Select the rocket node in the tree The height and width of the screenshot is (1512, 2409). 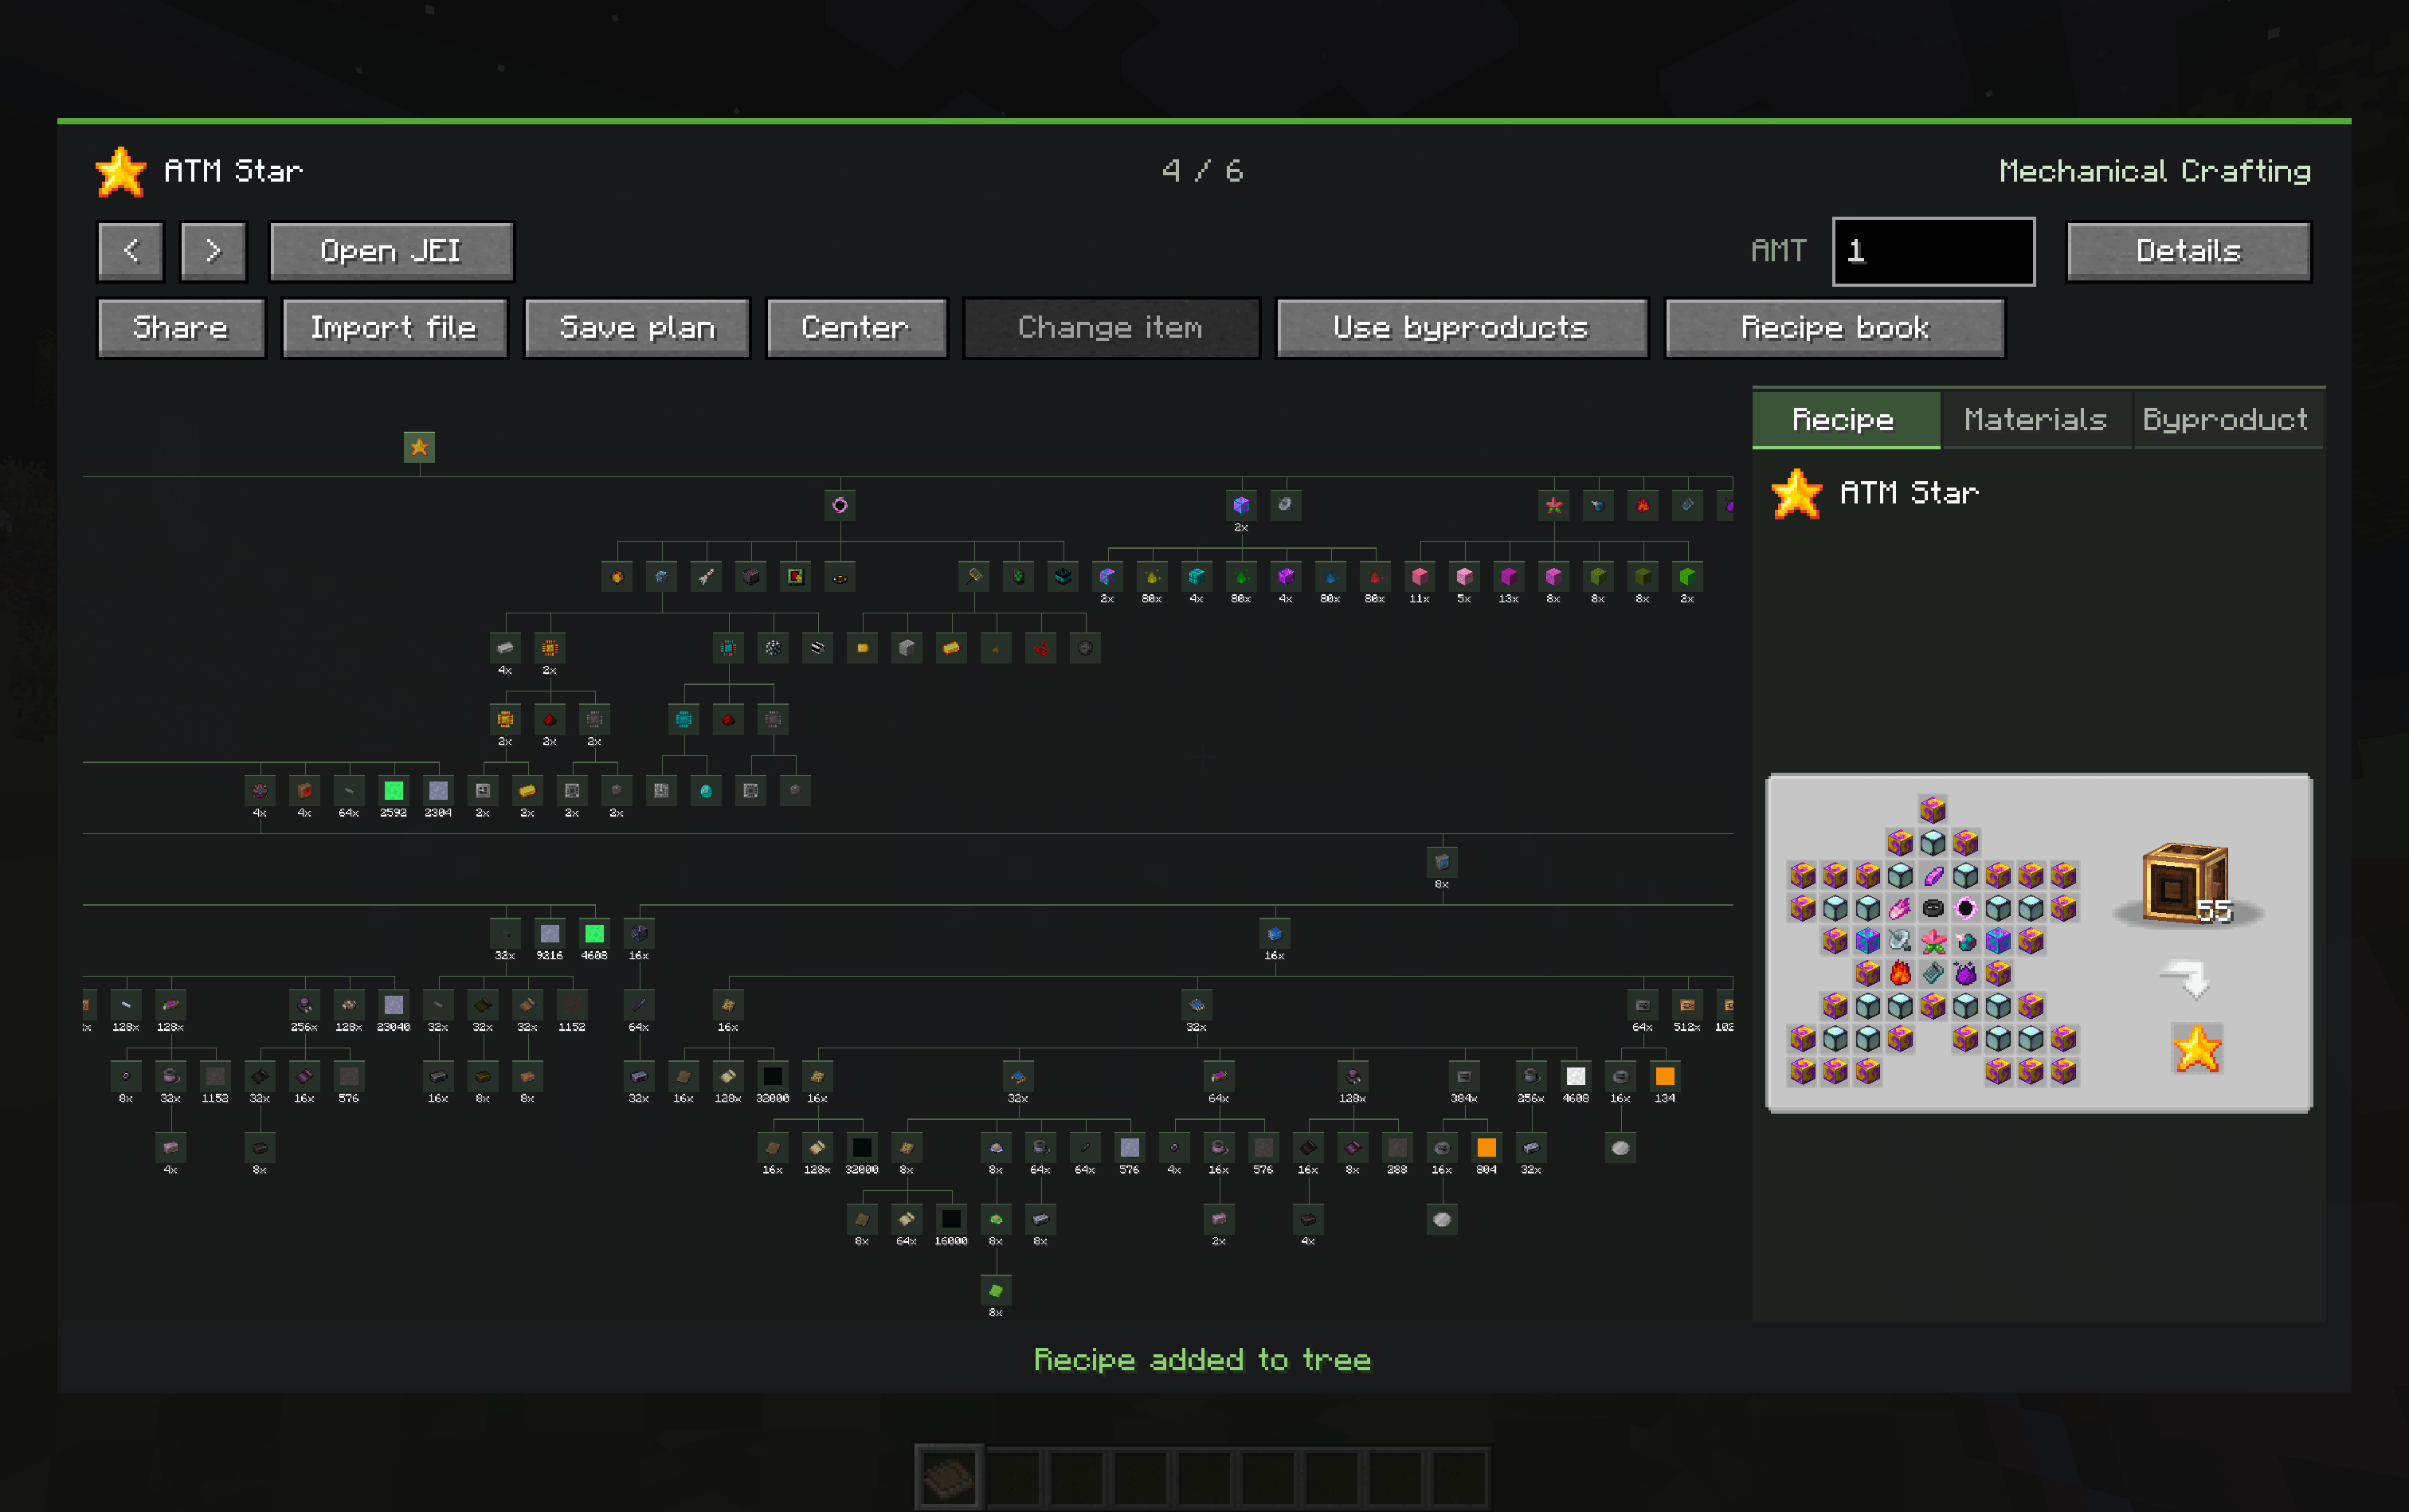tap(706, 577)
